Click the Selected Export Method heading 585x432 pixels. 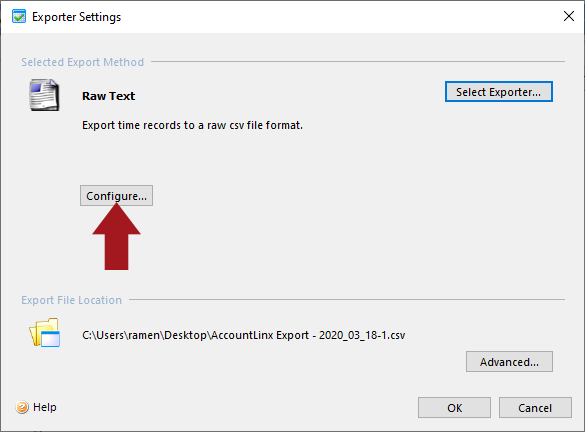[x=82, y=62]
